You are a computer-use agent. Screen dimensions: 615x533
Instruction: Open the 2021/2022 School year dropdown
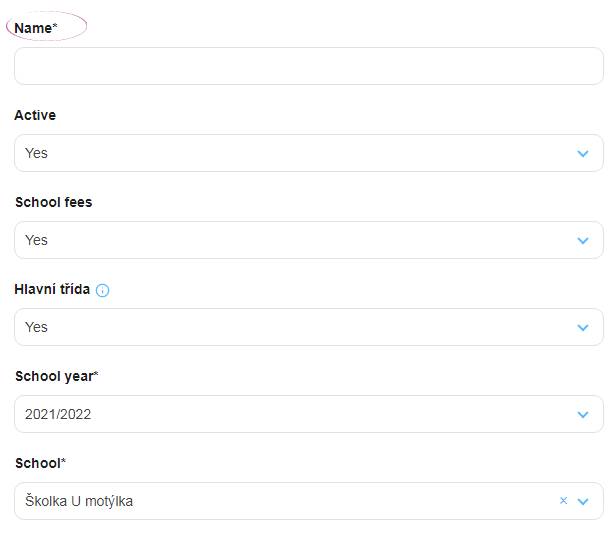[x=309, y=414]
